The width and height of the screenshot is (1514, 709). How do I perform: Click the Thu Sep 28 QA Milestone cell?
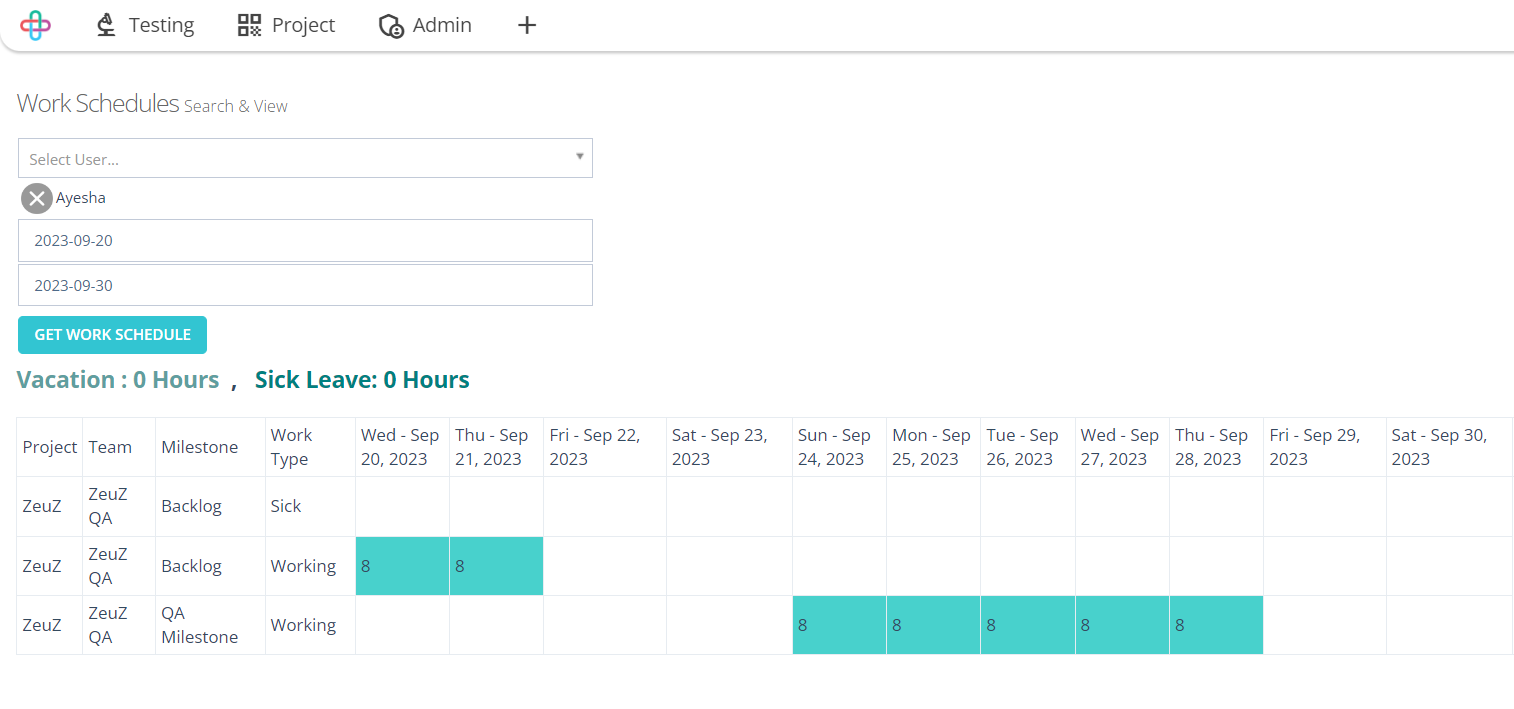(1216, 625)
